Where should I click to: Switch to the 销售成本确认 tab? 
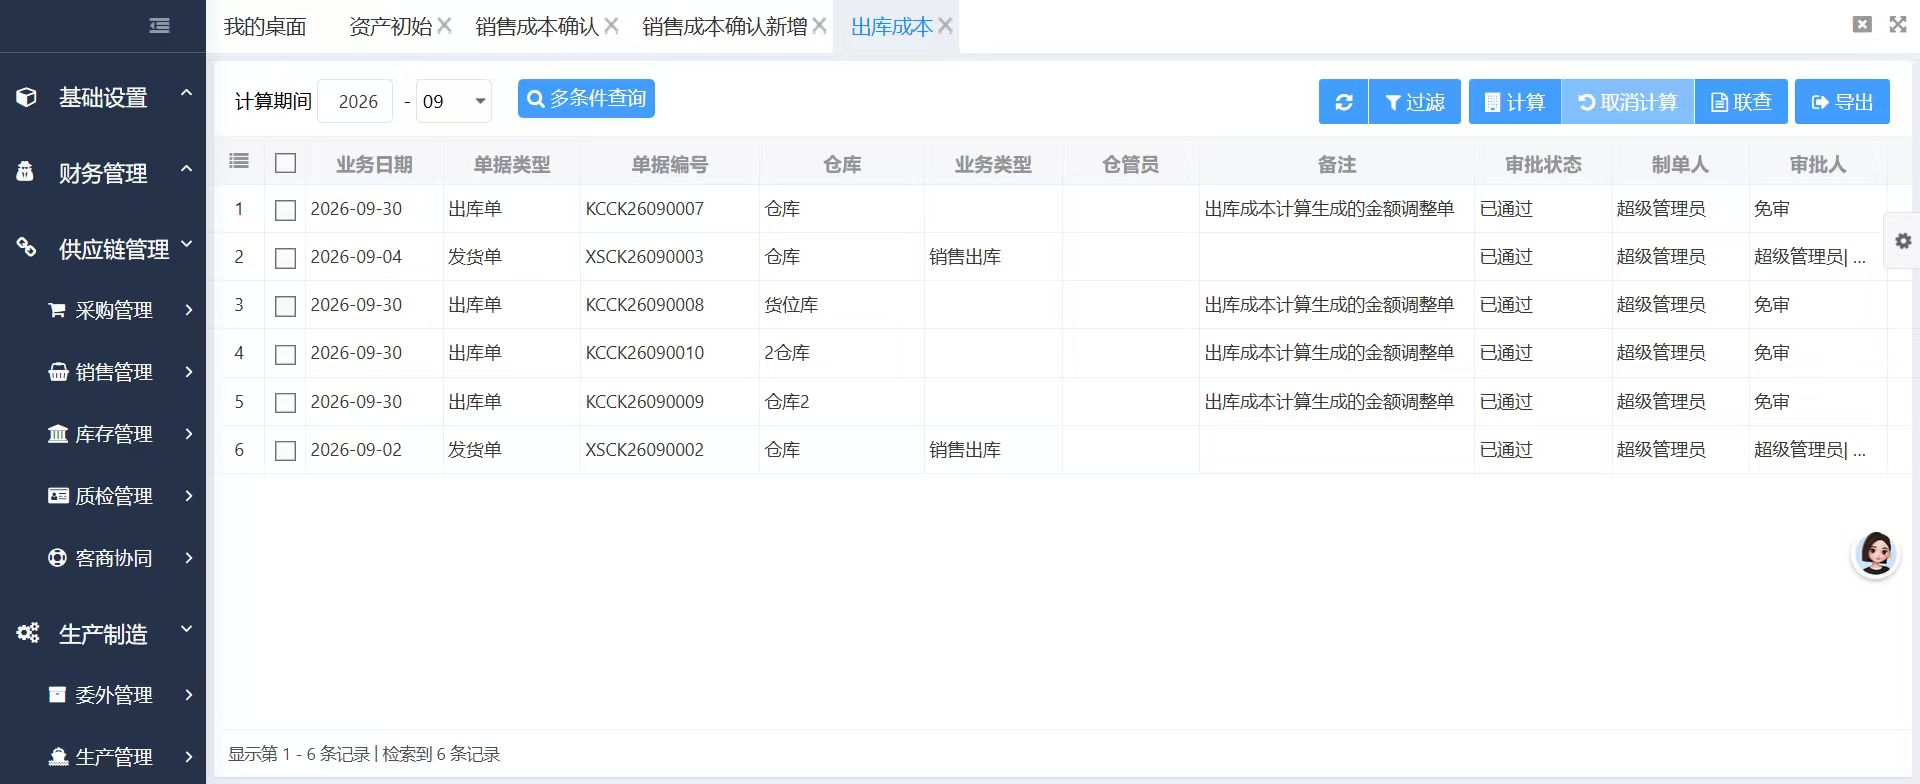537,27
